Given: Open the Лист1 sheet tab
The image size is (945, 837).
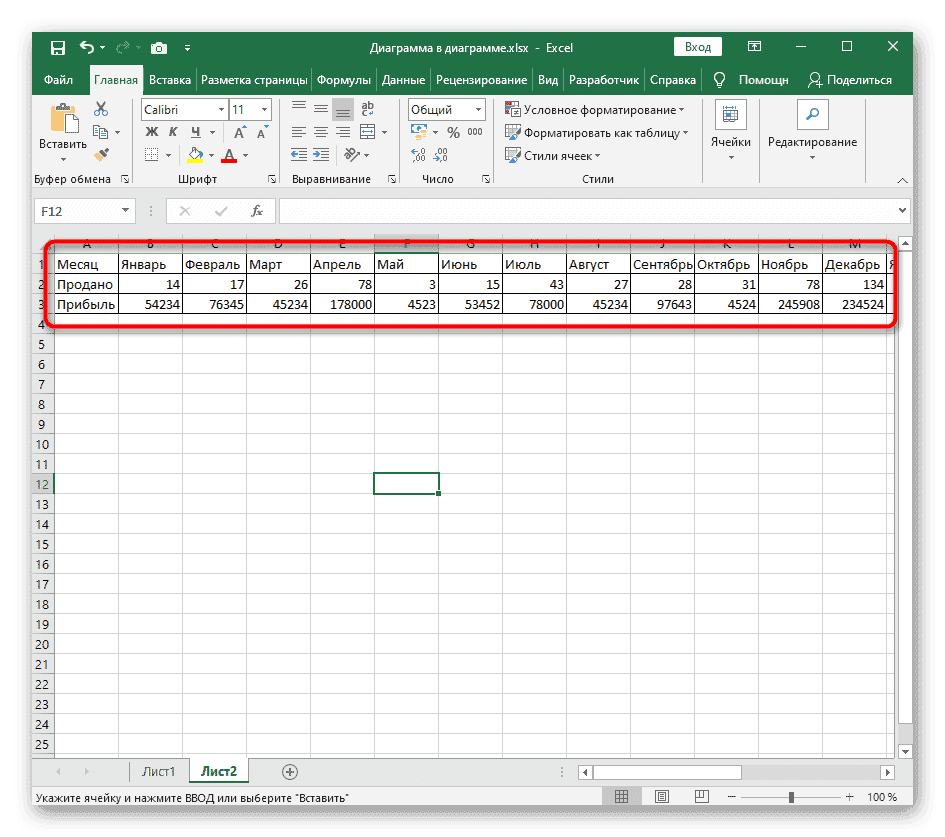Looking at the screenshot, I should (x=158, y=771).
